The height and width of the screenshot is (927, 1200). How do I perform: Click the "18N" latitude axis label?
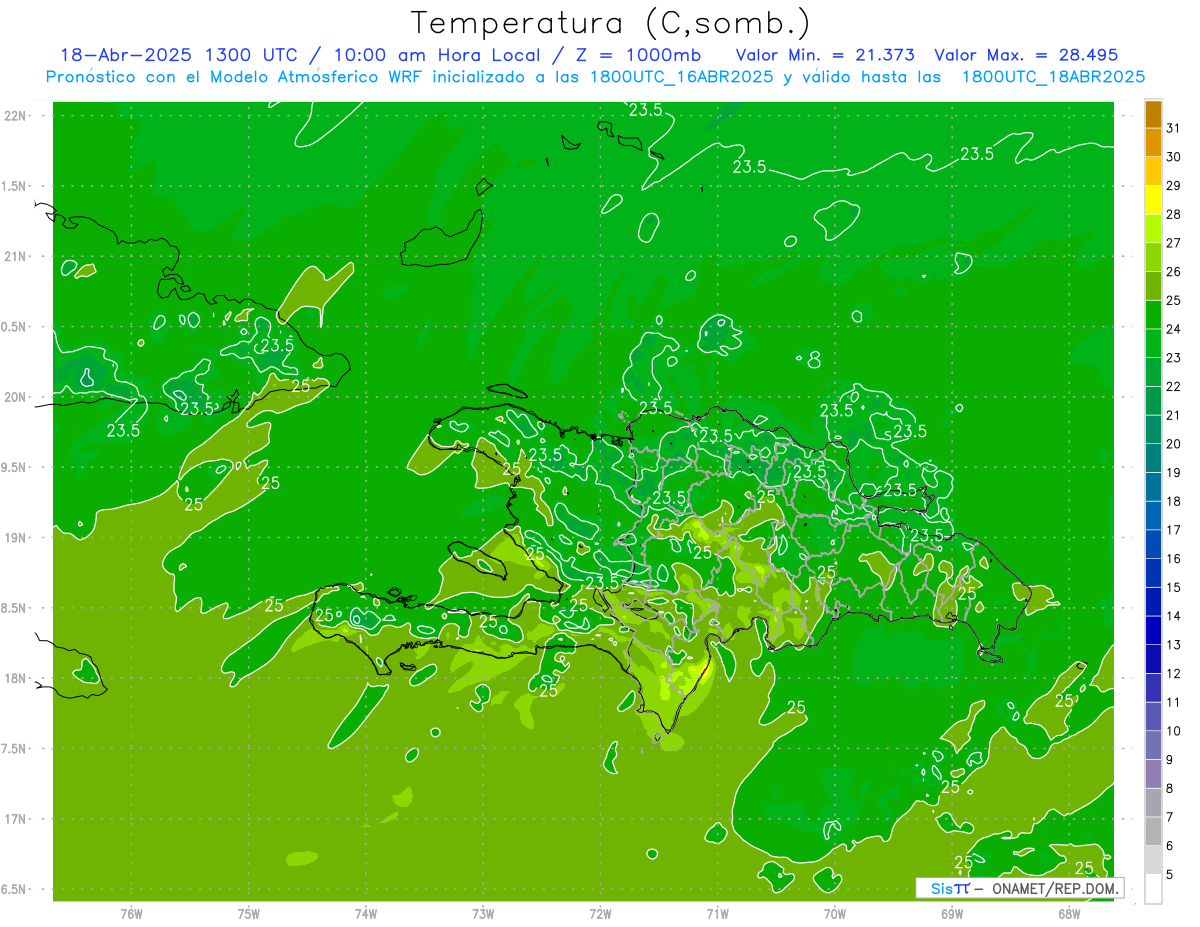tap(16, 679)
